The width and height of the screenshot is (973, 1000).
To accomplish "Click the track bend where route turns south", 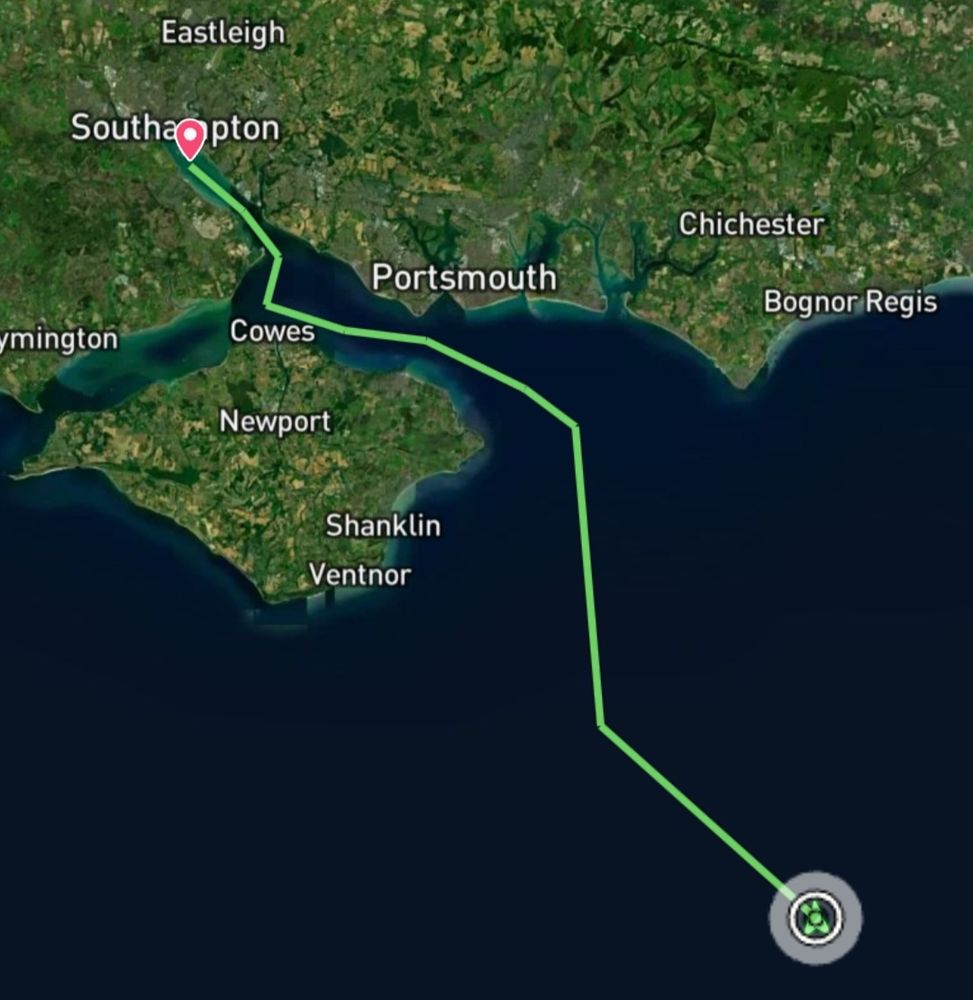I will [576, 426].
